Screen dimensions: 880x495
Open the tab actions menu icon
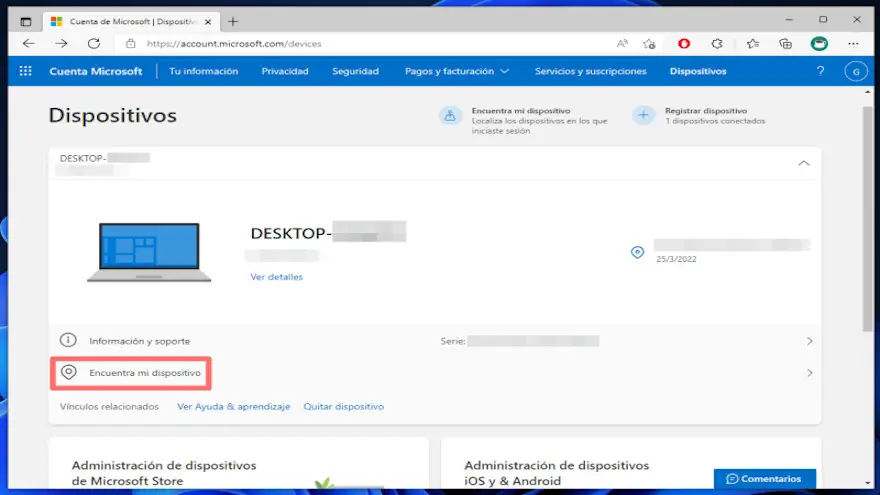point(26,22)
